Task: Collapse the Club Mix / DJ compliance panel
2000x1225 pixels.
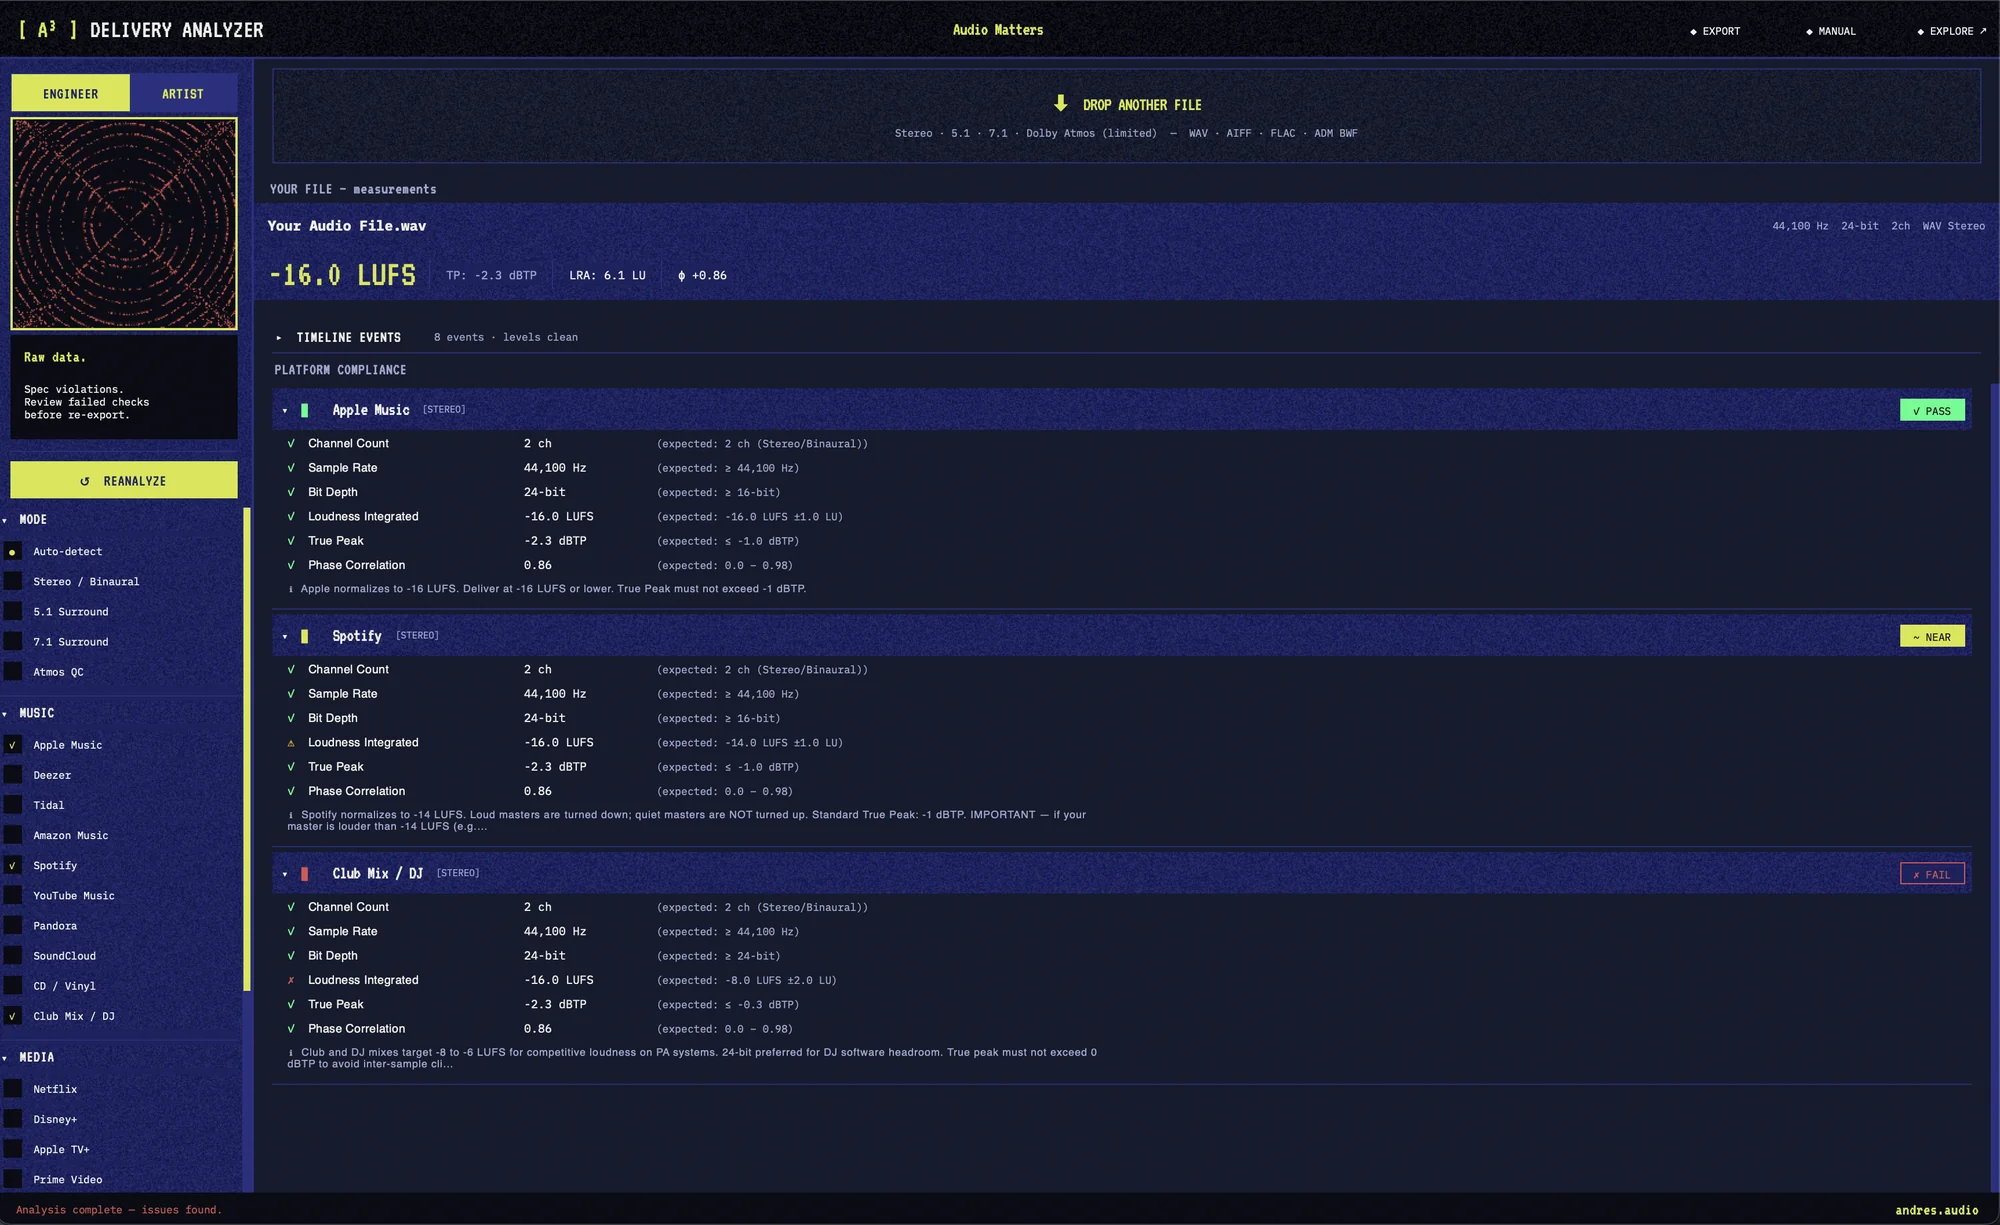Action: (285, 874)
